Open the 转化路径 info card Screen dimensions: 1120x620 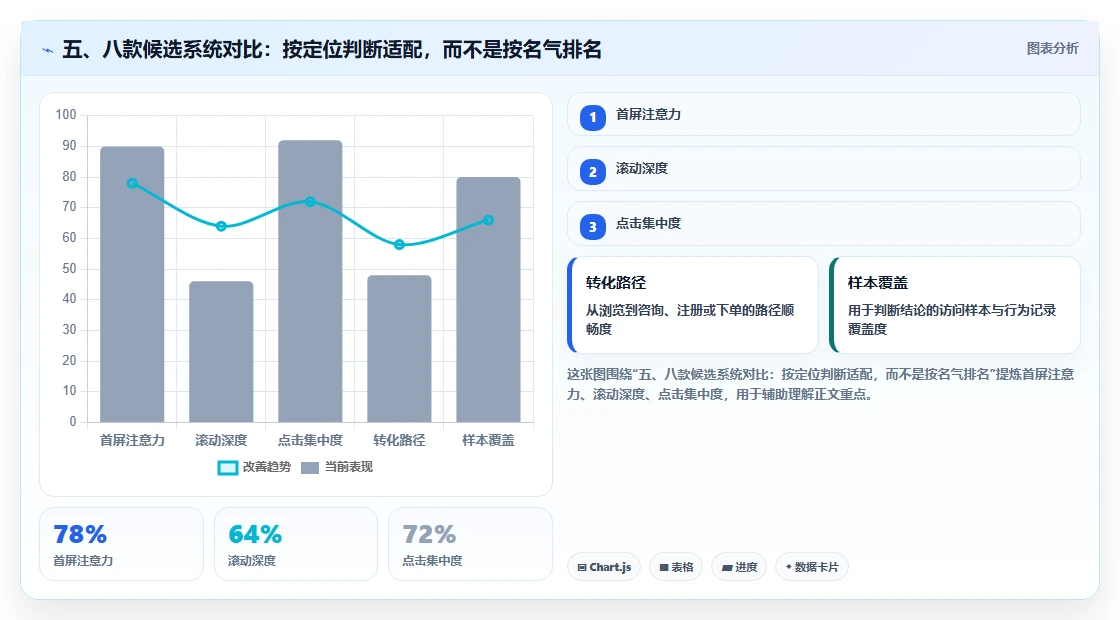693,305
